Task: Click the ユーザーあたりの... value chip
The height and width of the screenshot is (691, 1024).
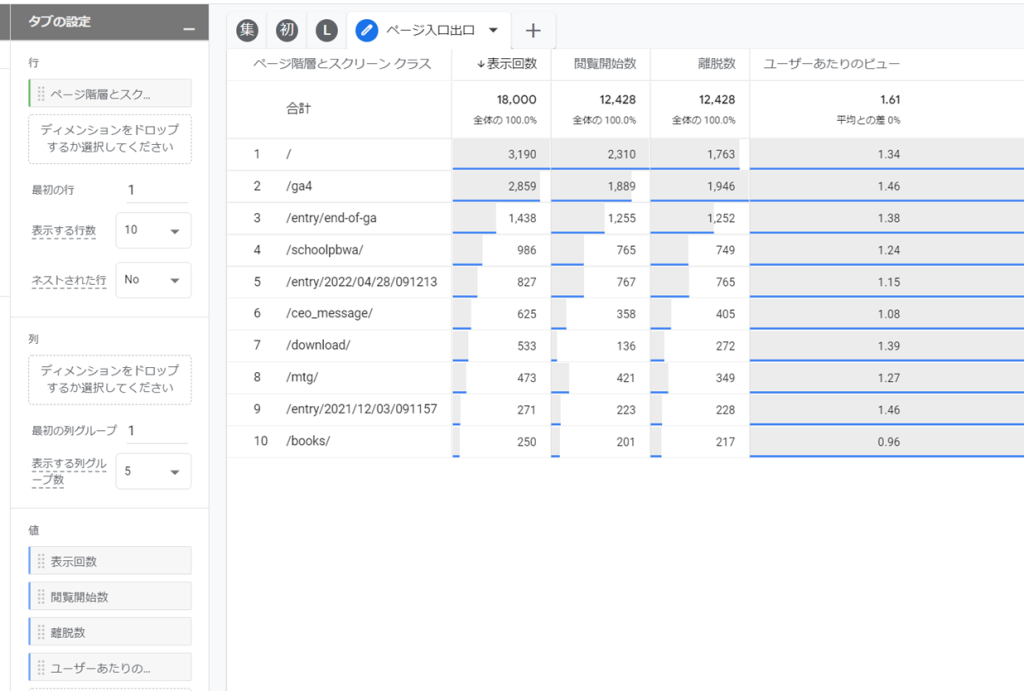Action: [110, 667]
